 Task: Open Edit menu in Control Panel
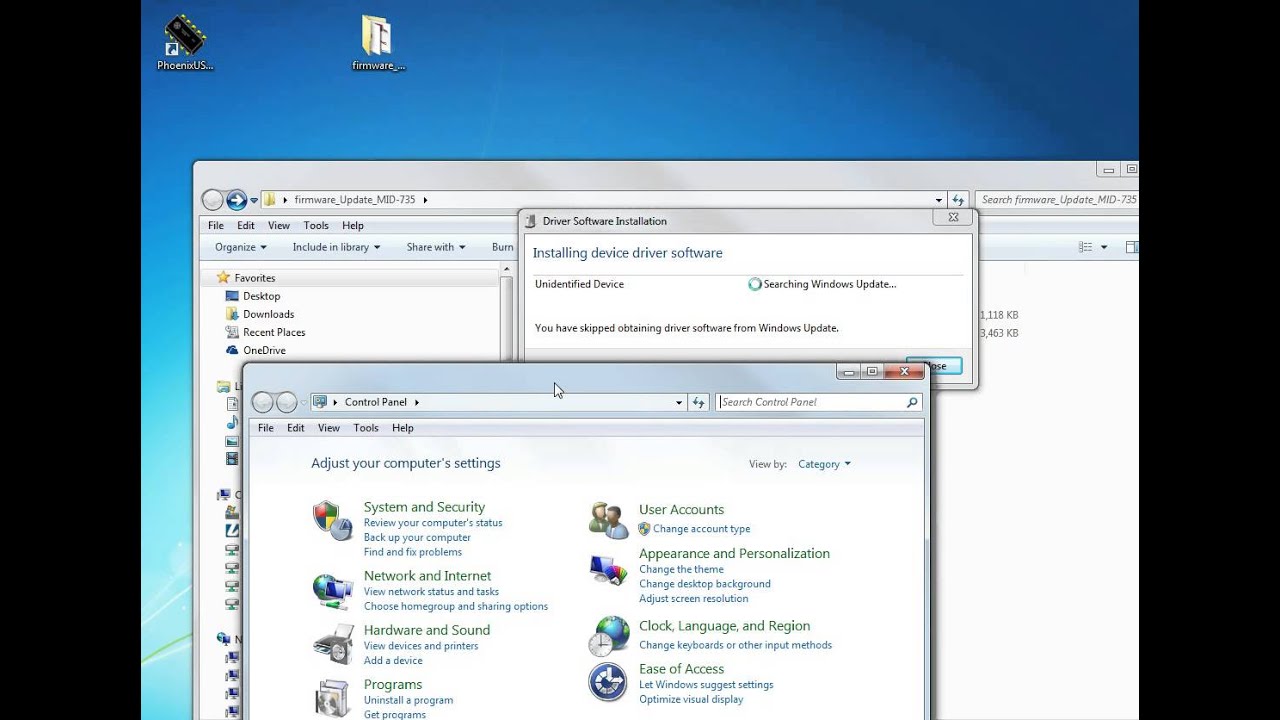[x=296, y=428]
